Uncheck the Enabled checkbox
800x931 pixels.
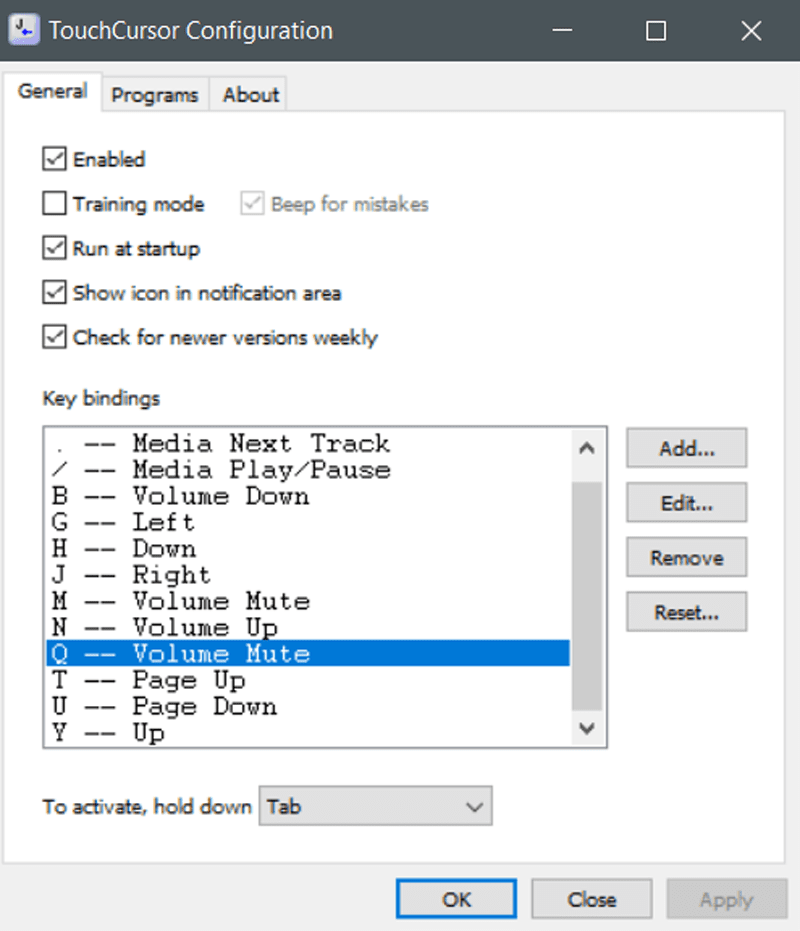tap(54, 159)
